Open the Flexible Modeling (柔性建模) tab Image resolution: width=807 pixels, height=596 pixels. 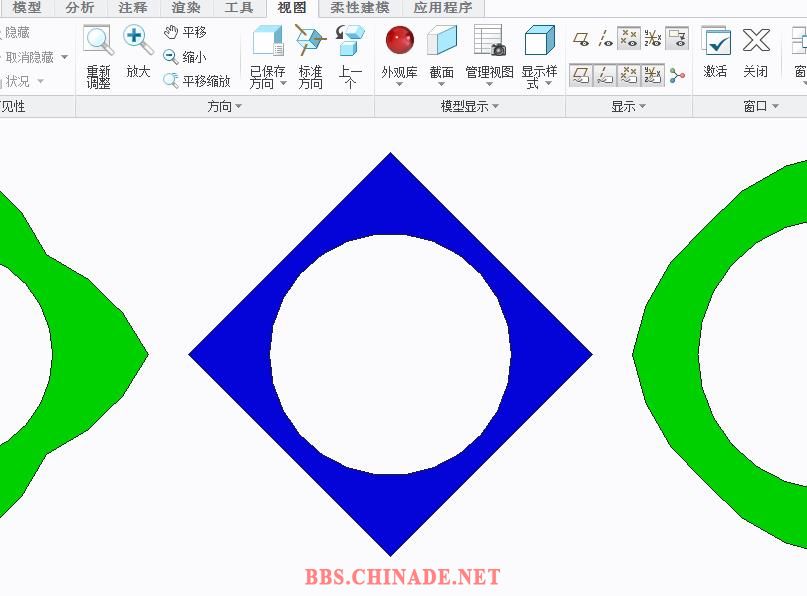pos(359,8)
